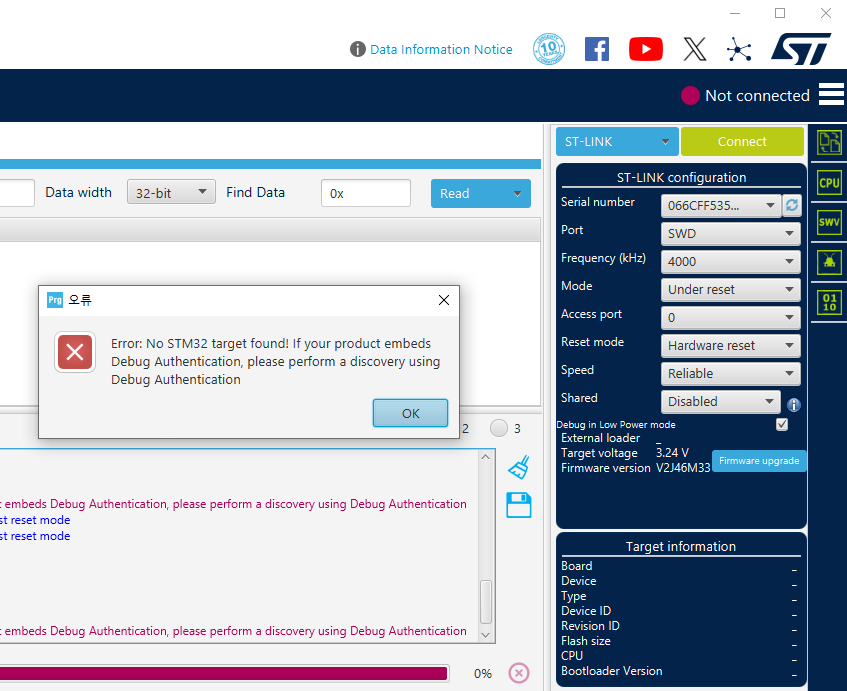Open the ST-LINK interface dropdown
The image size is (847, 691).
click(617, 142)
